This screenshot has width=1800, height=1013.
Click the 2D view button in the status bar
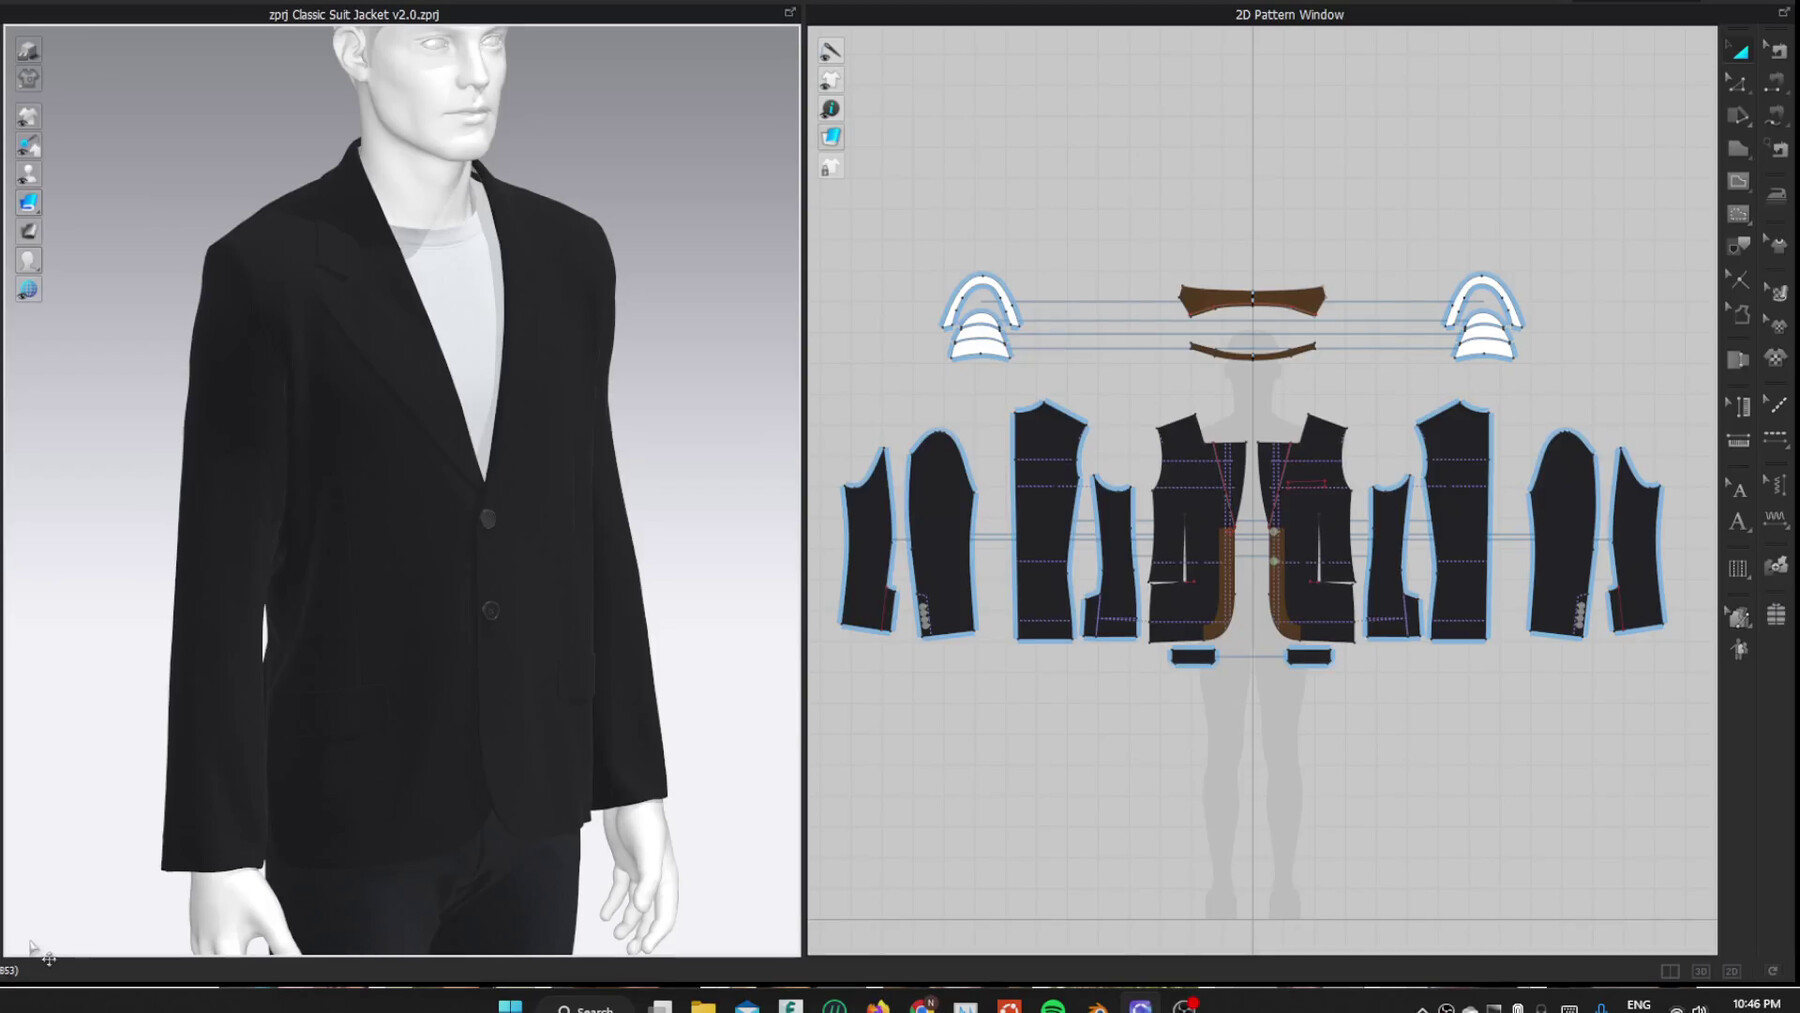[1732, 971]
